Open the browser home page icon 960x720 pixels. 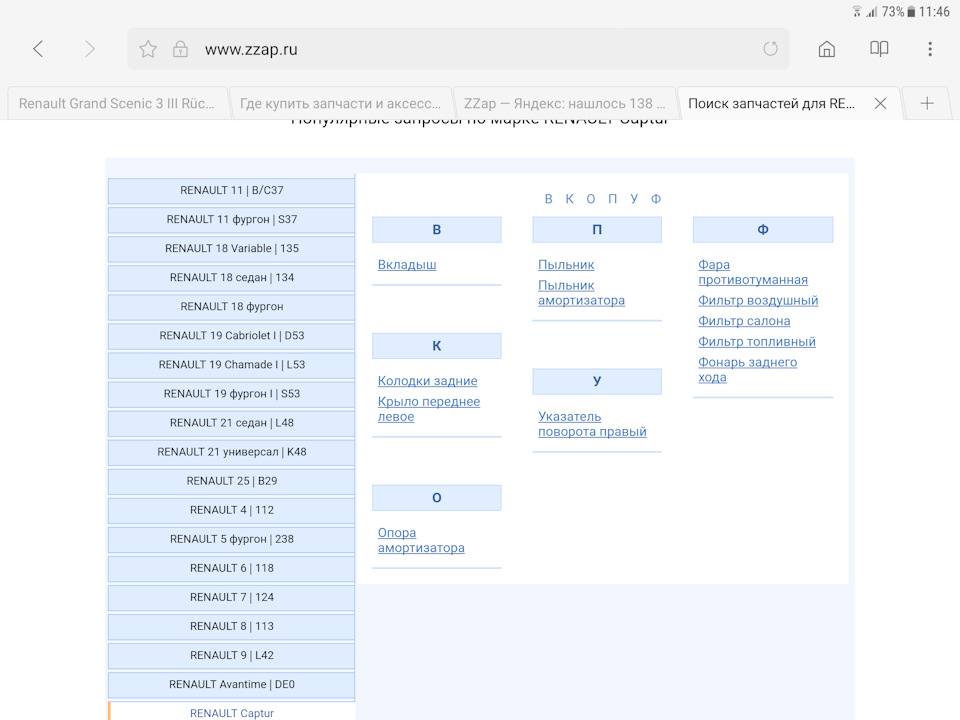click(827, 49)
